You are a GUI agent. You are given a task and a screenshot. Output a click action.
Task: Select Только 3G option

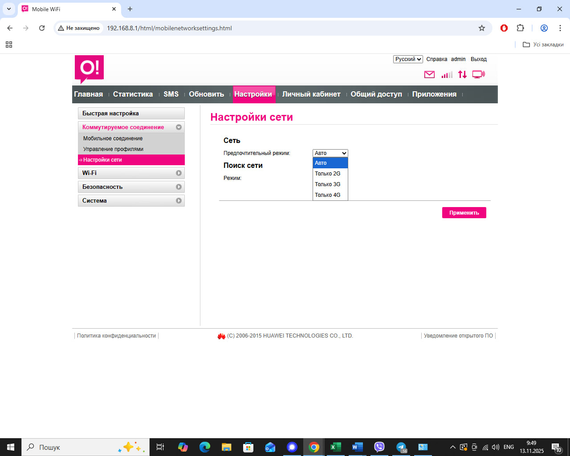[330, 184]
